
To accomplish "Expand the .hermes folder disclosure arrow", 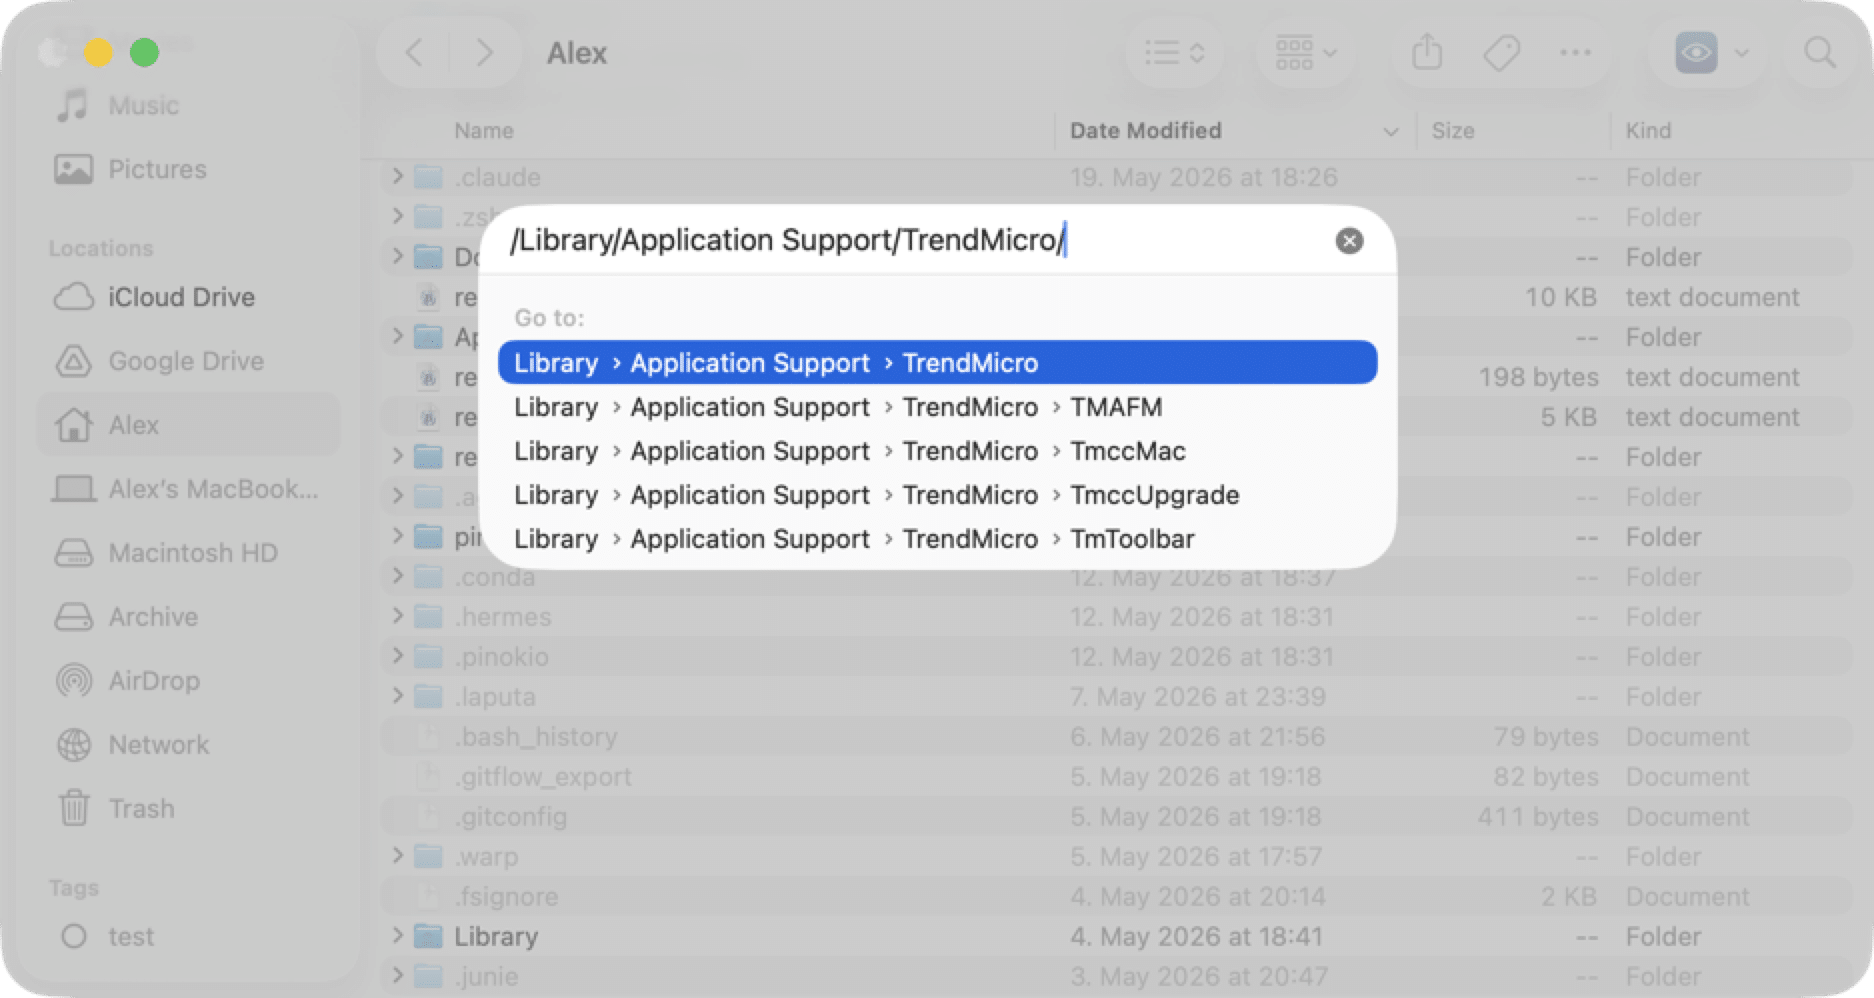I will pyautogui.click(x=397, y=616).
